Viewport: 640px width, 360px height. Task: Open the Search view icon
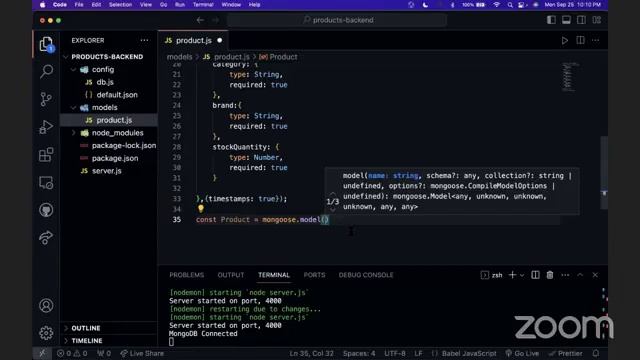[x=46, y=72]
